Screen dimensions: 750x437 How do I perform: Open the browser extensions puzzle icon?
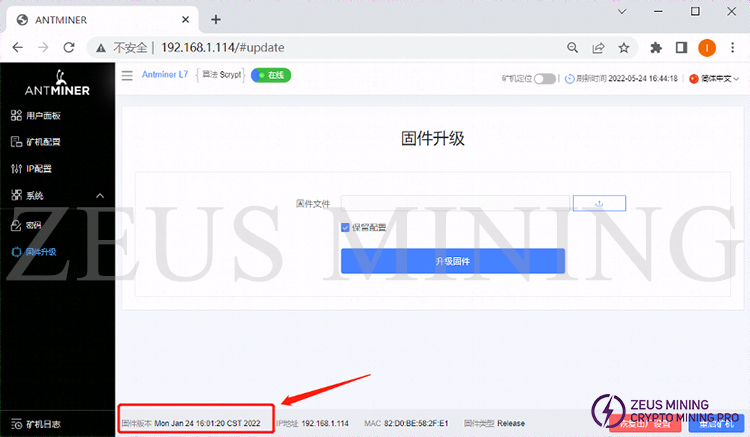[x=656, y=47]
